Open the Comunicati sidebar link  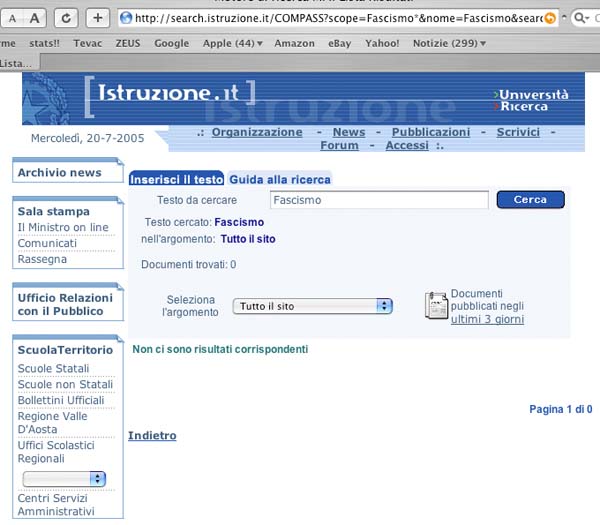[47, 243]
